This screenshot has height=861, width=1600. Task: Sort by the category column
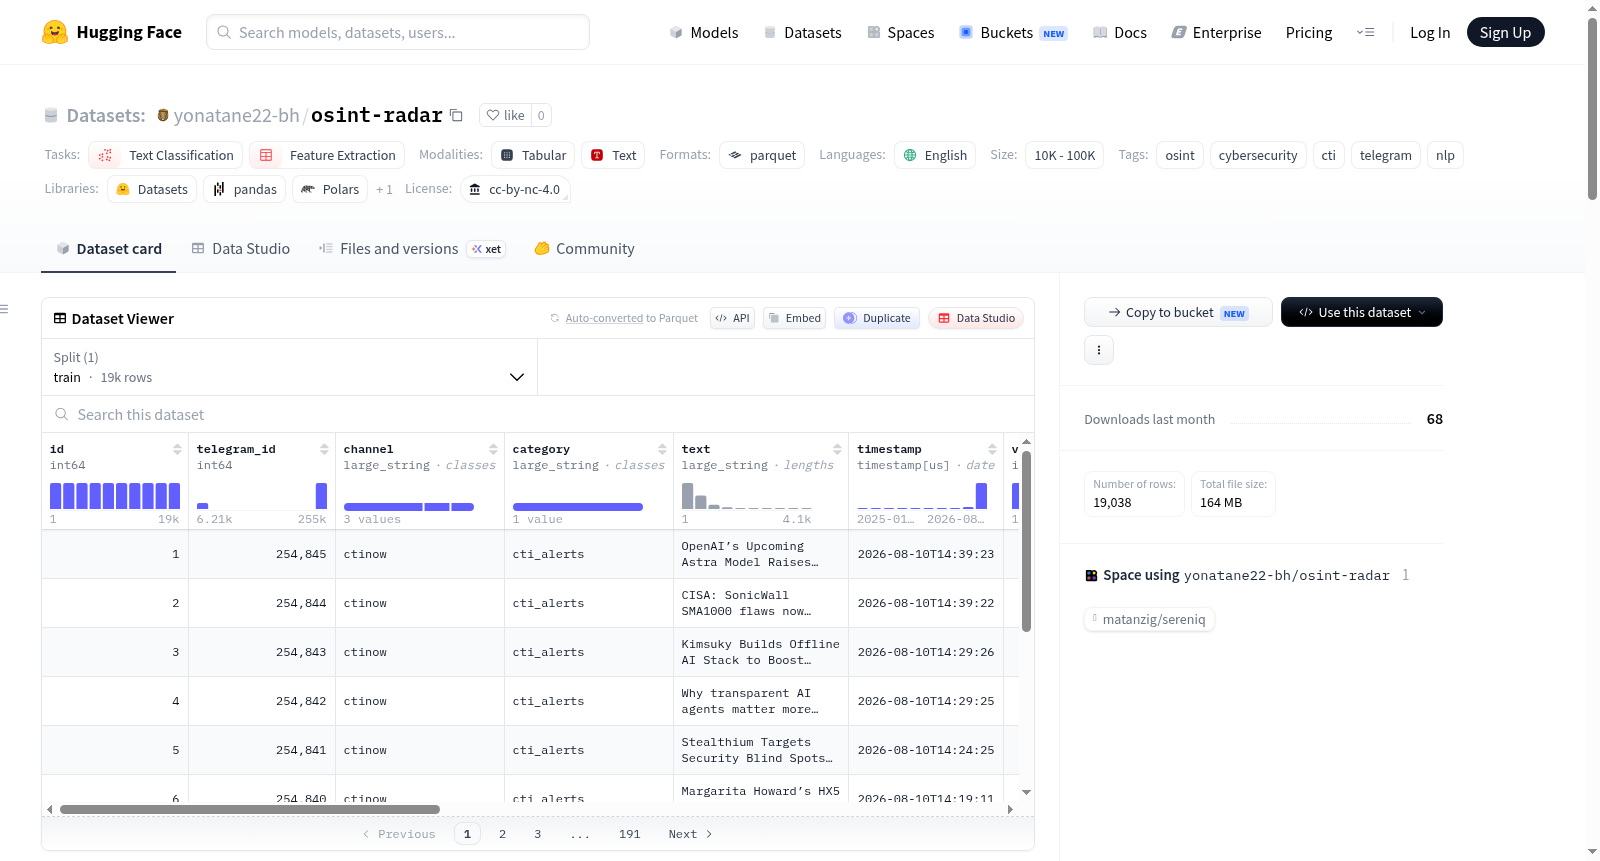click(662, 449)
